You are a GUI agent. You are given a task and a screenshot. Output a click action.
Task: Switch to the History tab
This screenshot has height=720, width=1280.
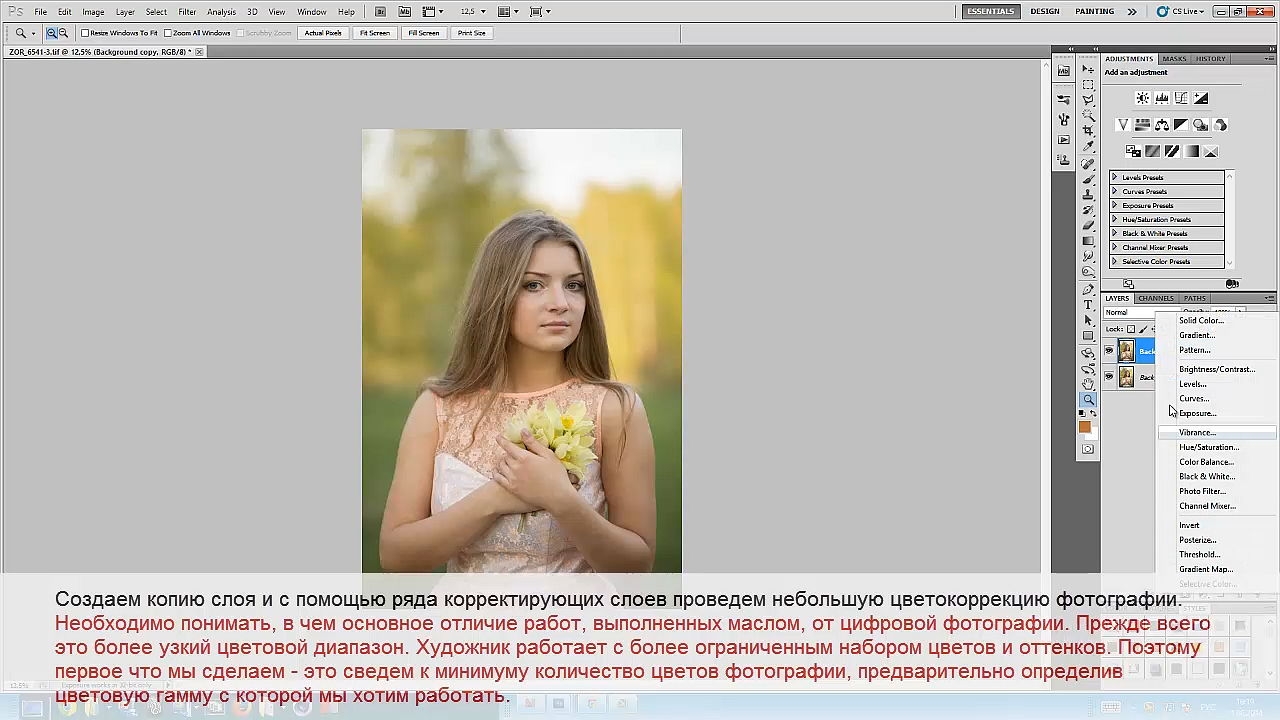coord(1211,59)
